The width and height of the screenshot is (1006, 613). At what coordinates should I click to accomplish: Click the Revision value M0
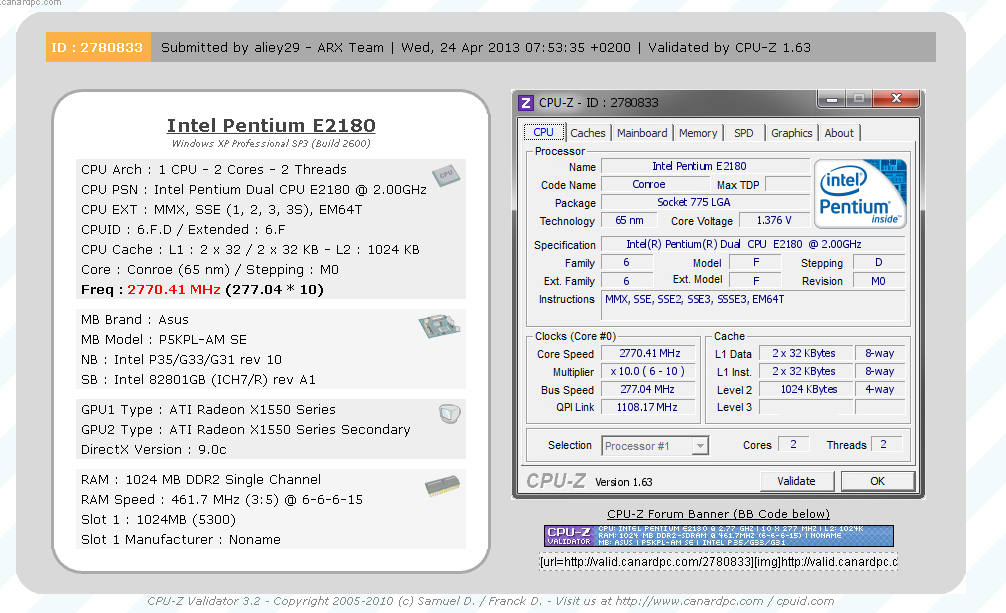(x=878, y=281)
